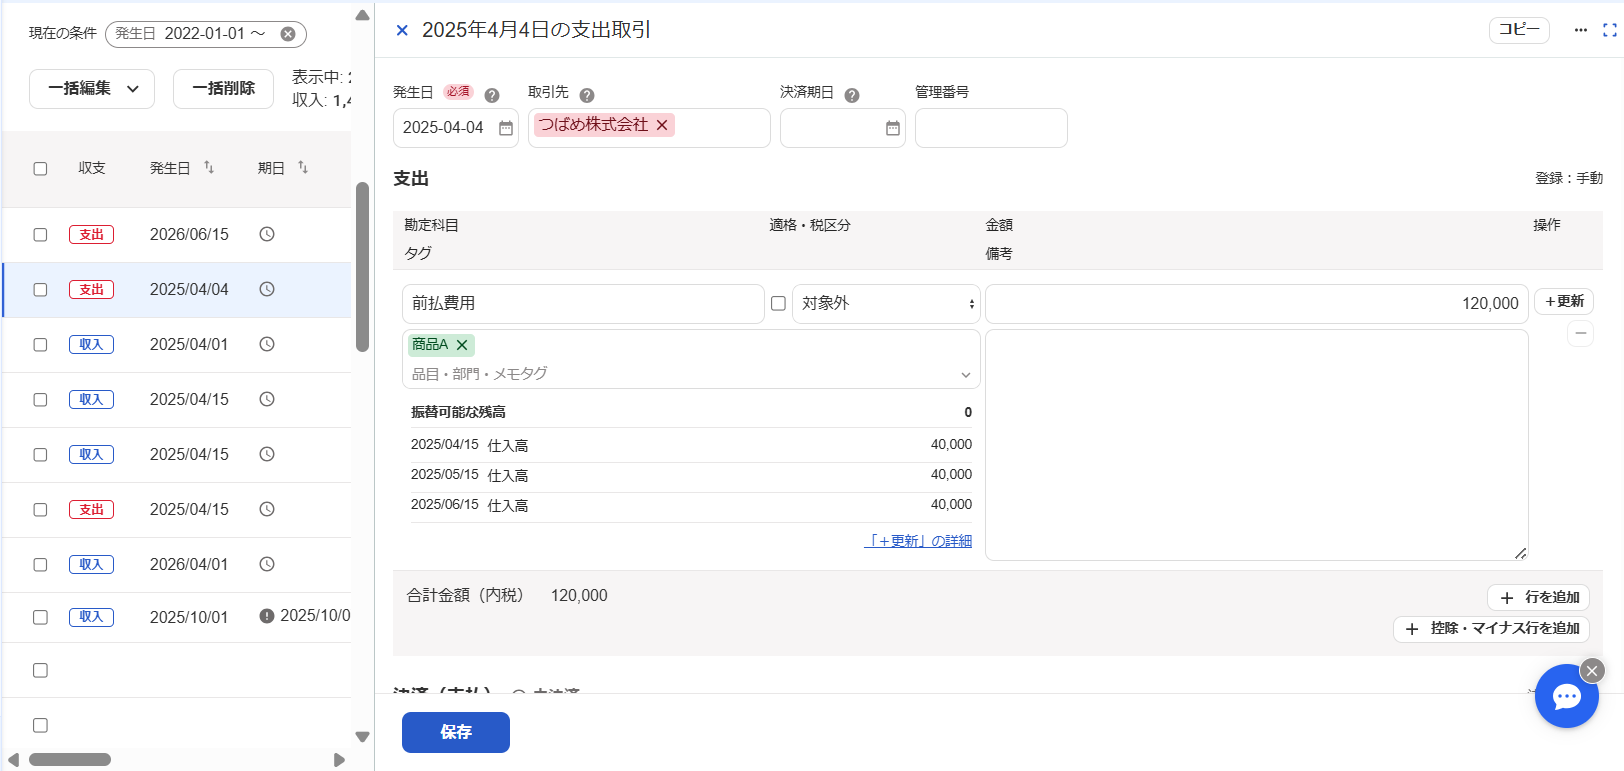Show help for 取引先 field
The width and height of the screenshot is (1624, 771).
pyautogui.click(x=587, y=95)
